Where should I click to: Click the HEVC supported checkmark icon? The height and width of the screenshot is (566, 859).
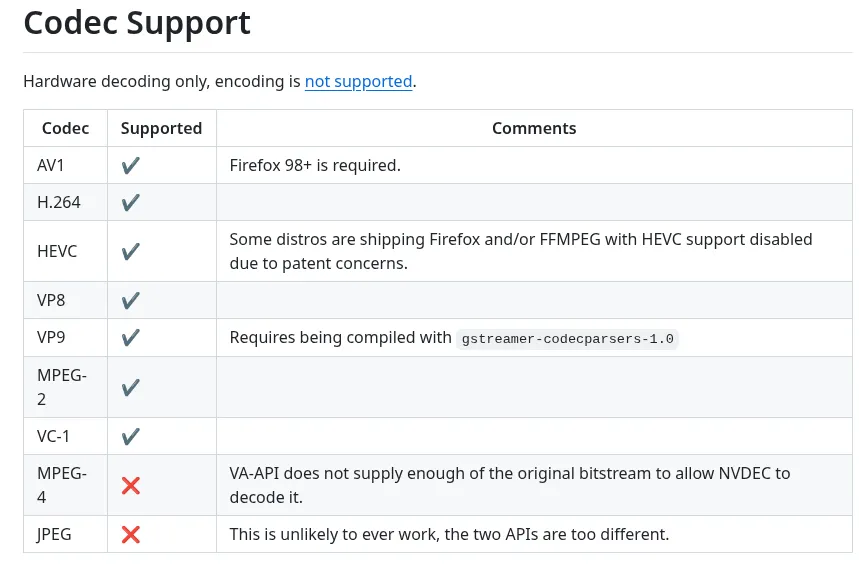[x=130, y=251]
